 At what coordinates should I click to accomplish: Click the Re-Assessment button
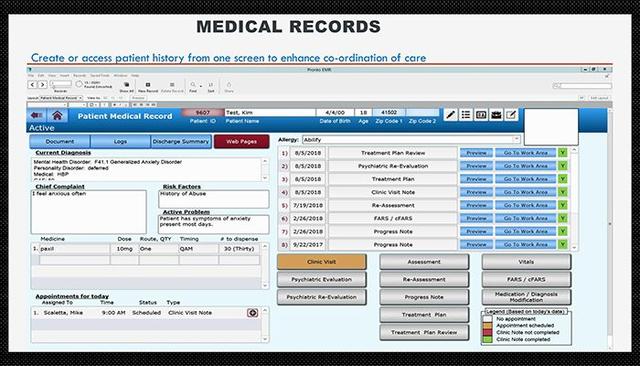pyautogui.click(x=424, y=279)
